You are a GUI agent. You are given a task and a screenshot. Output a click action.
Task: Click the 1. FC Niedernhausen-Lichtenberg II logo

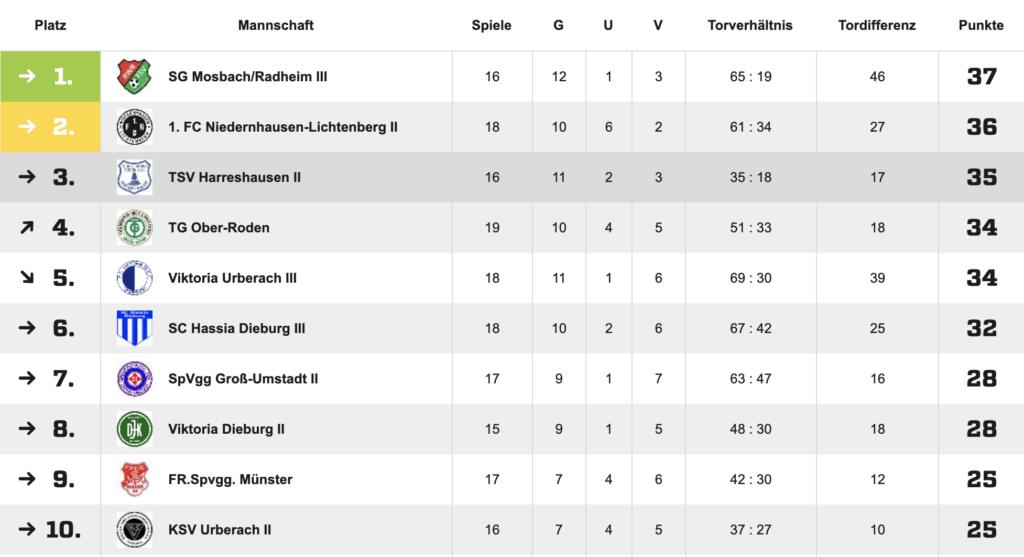[135, 127]
